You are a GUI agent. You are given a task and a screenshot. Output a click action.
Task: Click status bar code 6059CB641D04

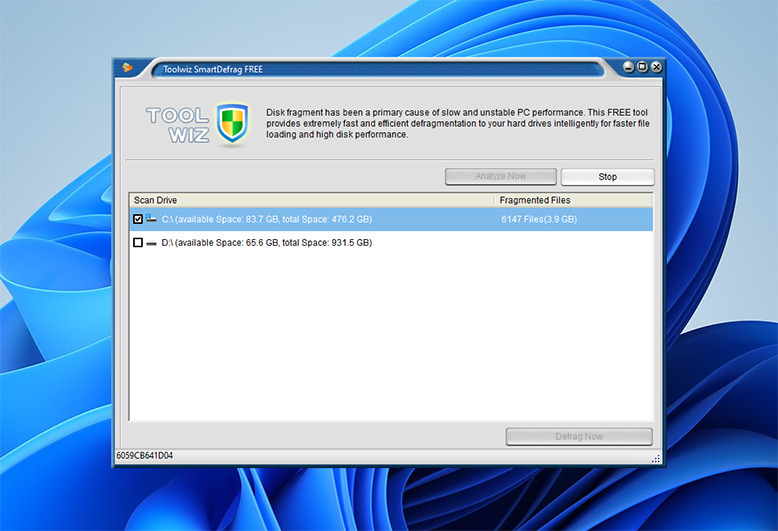tap(144, 456)
